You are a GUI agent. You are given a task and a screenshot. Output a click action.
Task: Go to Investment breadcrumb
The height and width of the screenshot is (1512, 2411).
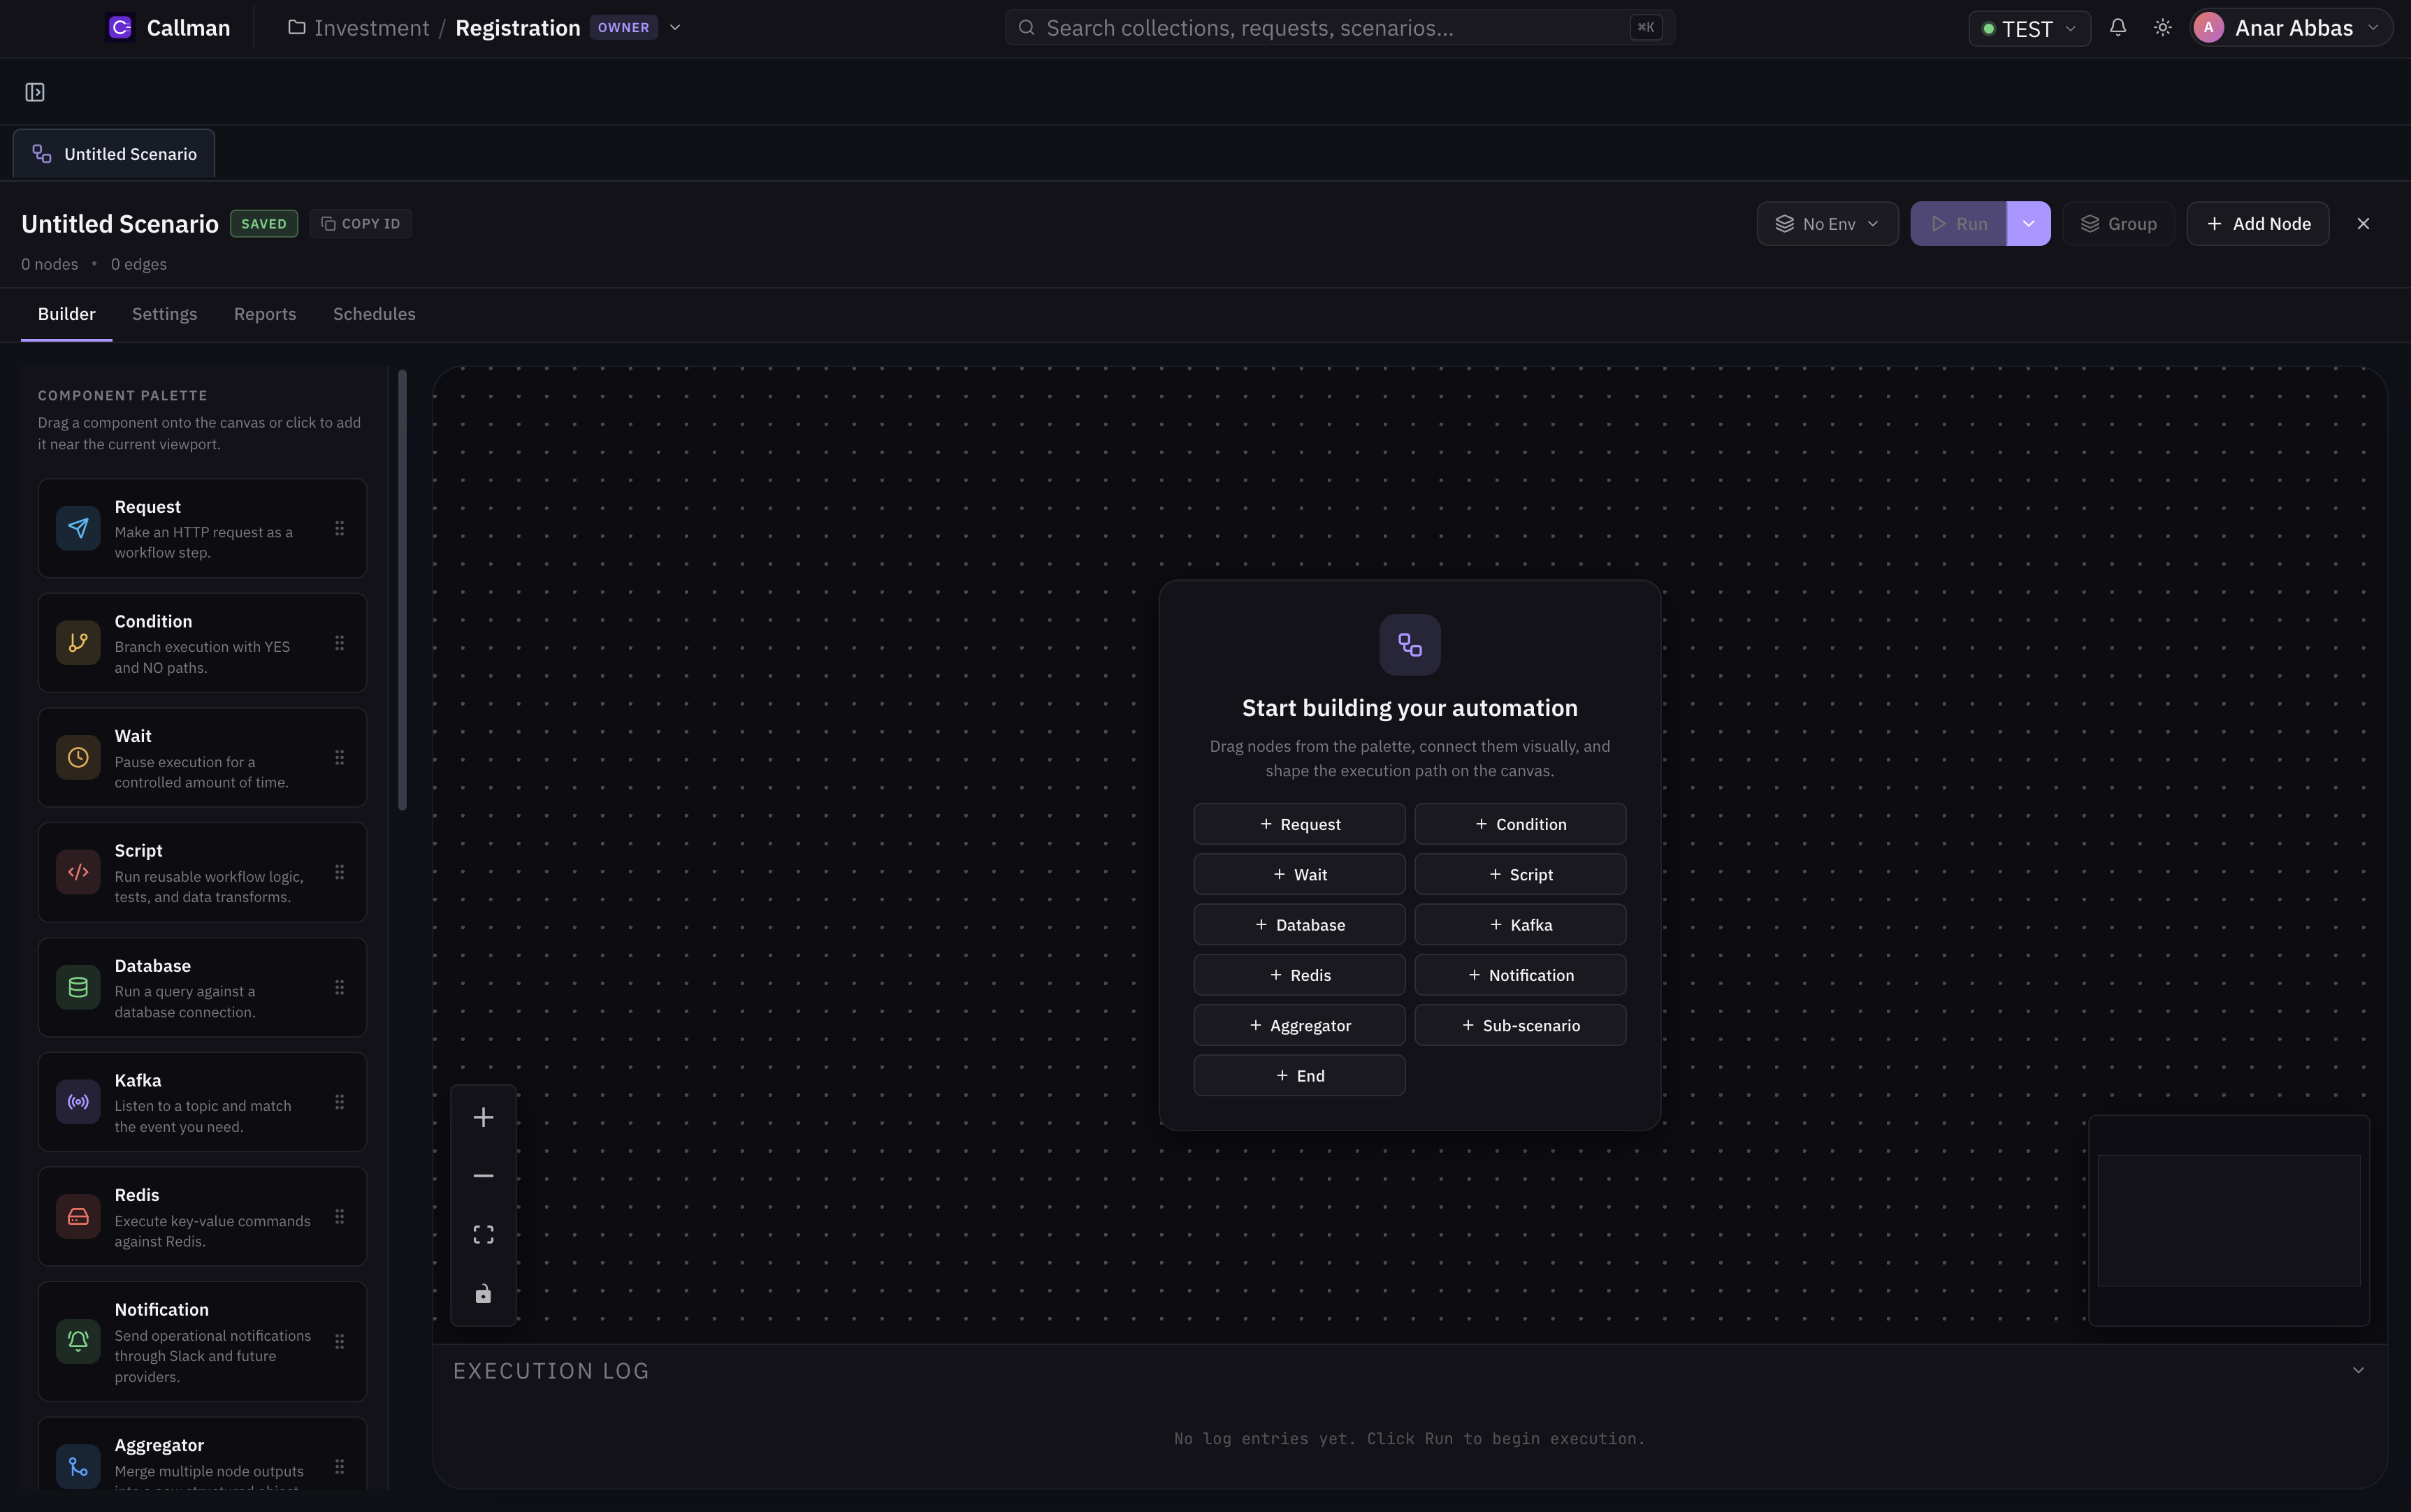(371, 27)
